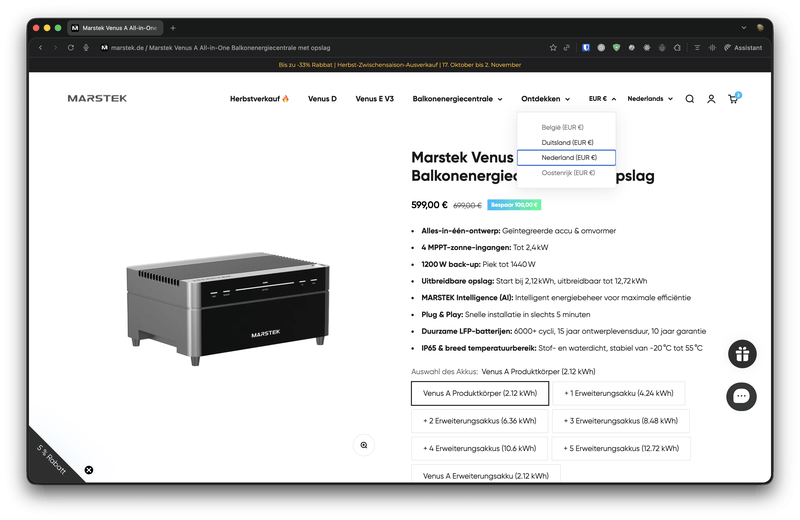Image resolution: width=800 pixels, height=520 pixels.
Task: Choose Duitsland (EUR €) from the list
Action: coord(566,142)
